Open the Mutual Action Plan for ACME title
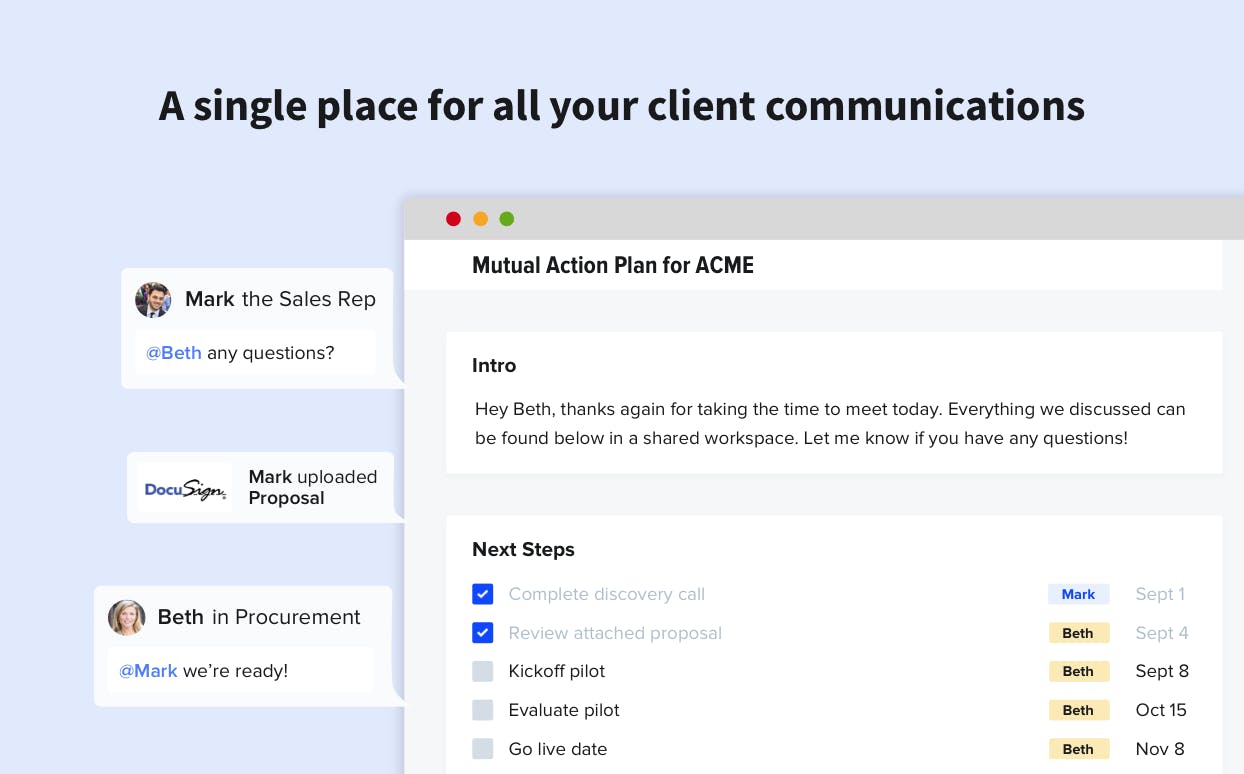Screen dimensions: 1244x774 [613, 265]
